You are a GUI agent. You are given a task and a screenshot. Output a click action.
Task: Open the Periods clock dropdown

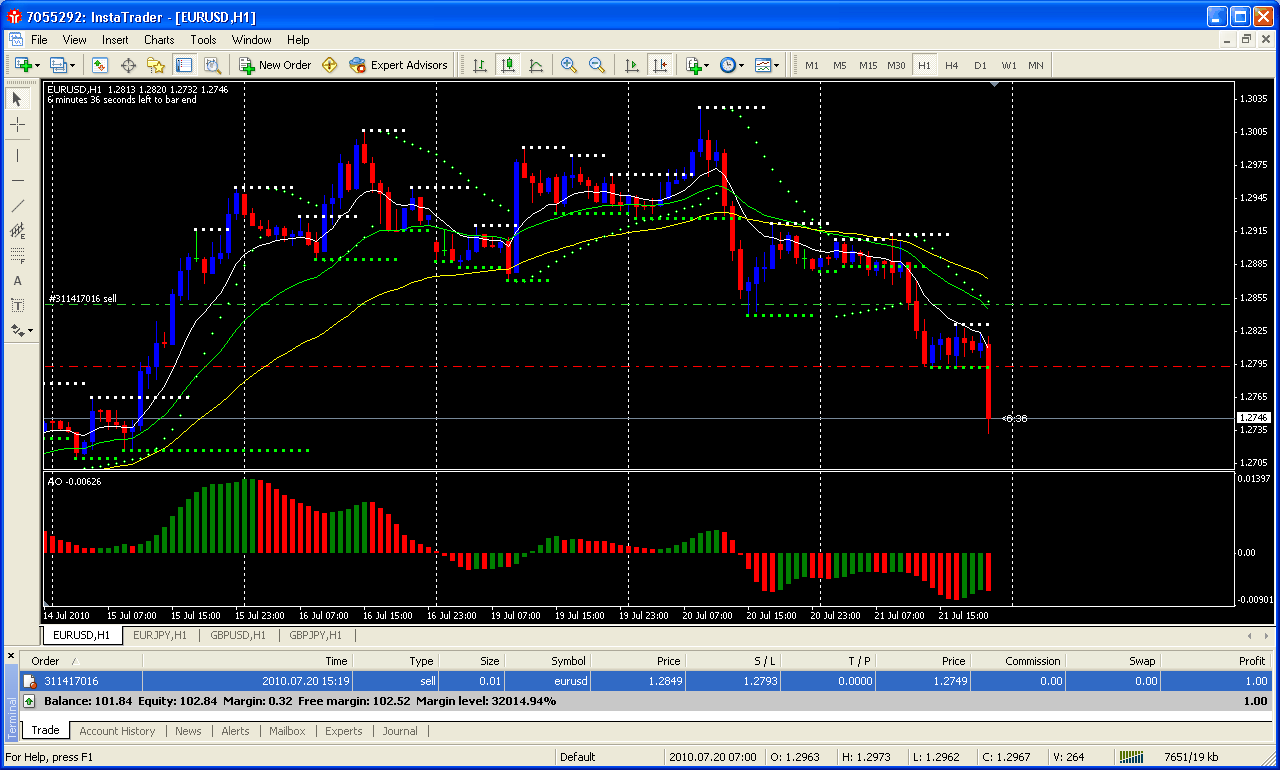731,65
